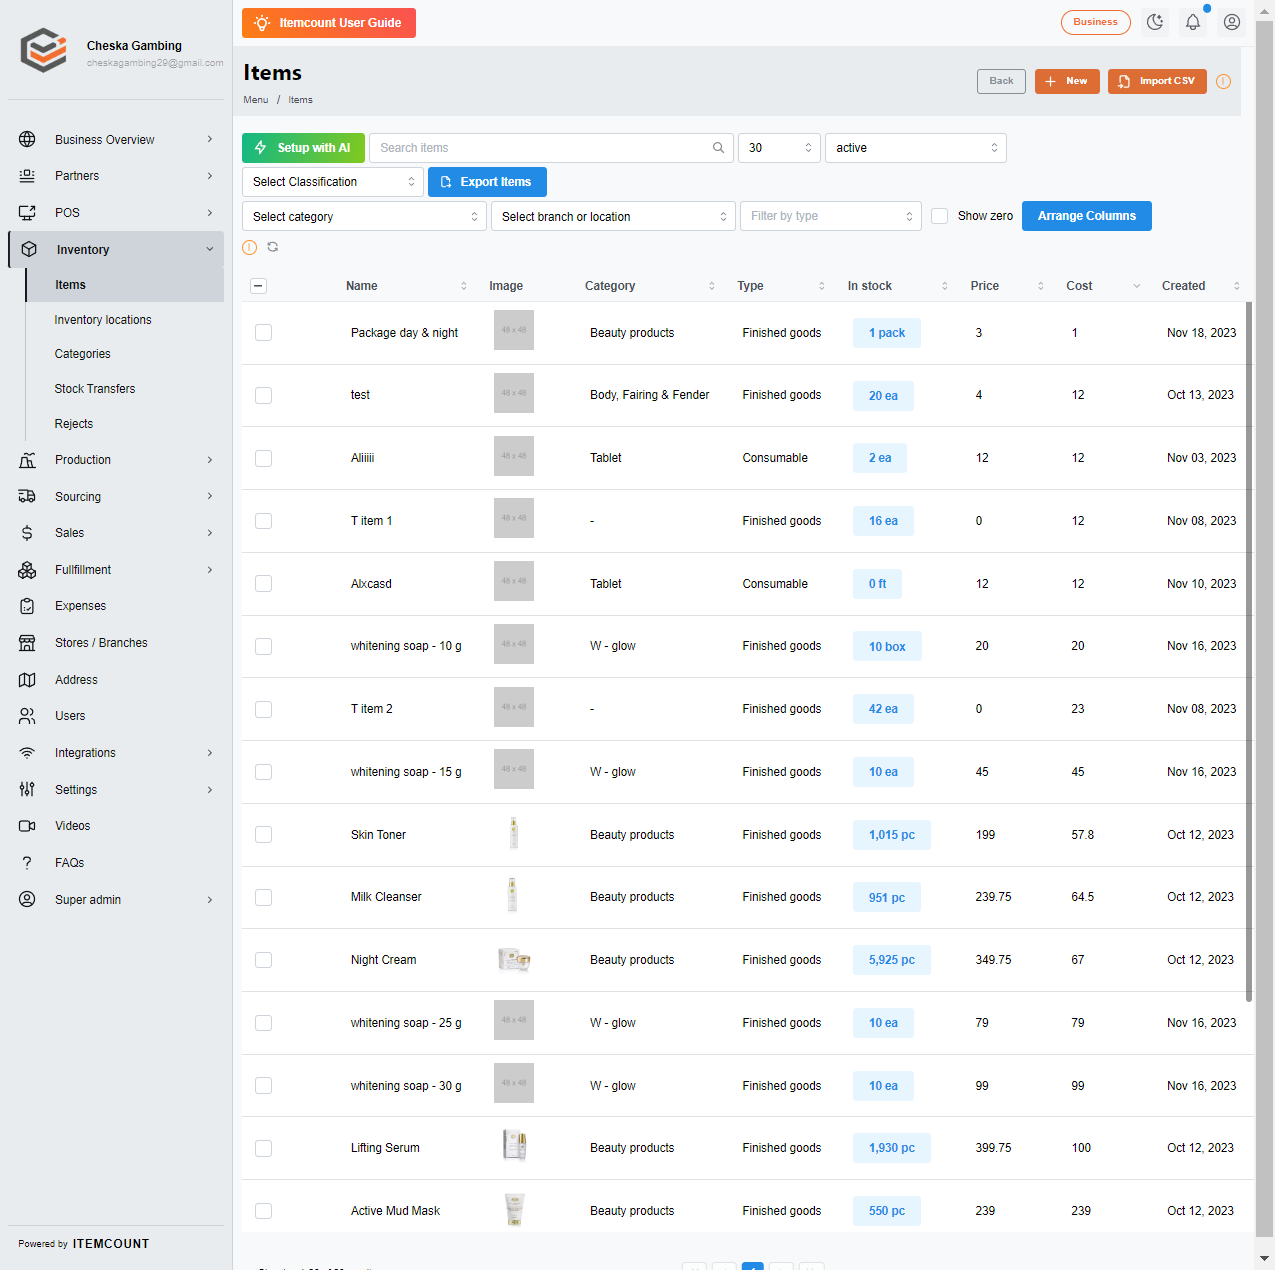The height and width of the screenshot is (1270, 1275).
Task: Open the Production menu item
Action: [x=116, y=460]
